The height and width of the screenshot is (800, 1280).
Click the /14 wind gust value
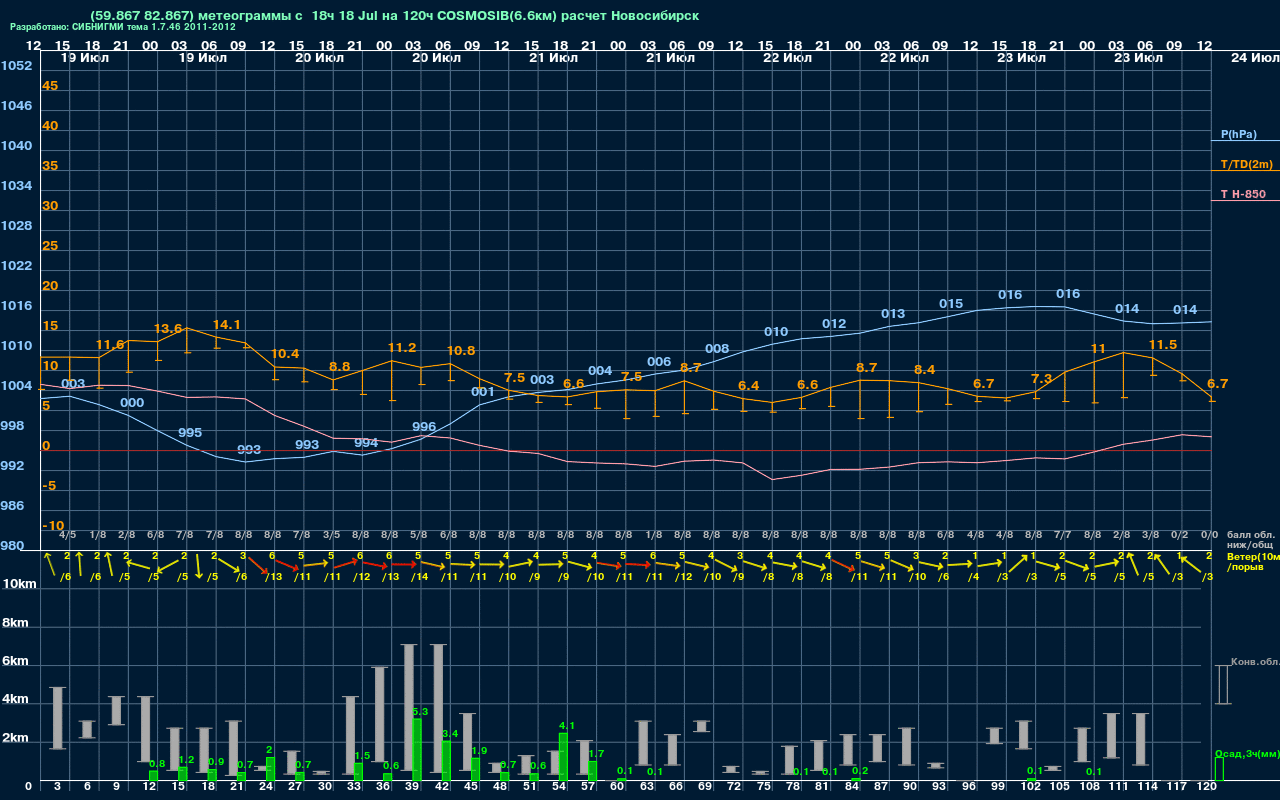(x=418, y=577)
